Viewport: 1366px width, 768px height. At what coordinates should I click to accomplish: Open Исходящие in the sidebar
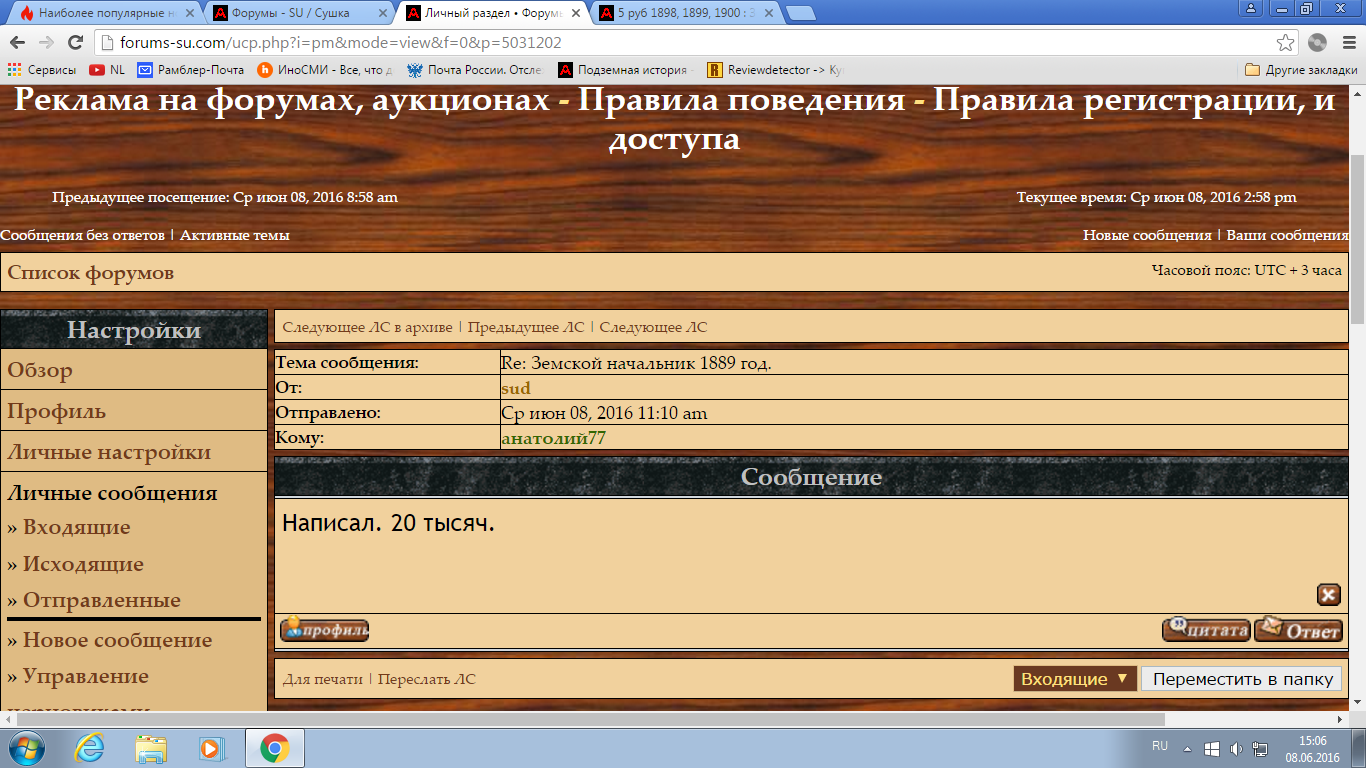click(x=83, y=564)
